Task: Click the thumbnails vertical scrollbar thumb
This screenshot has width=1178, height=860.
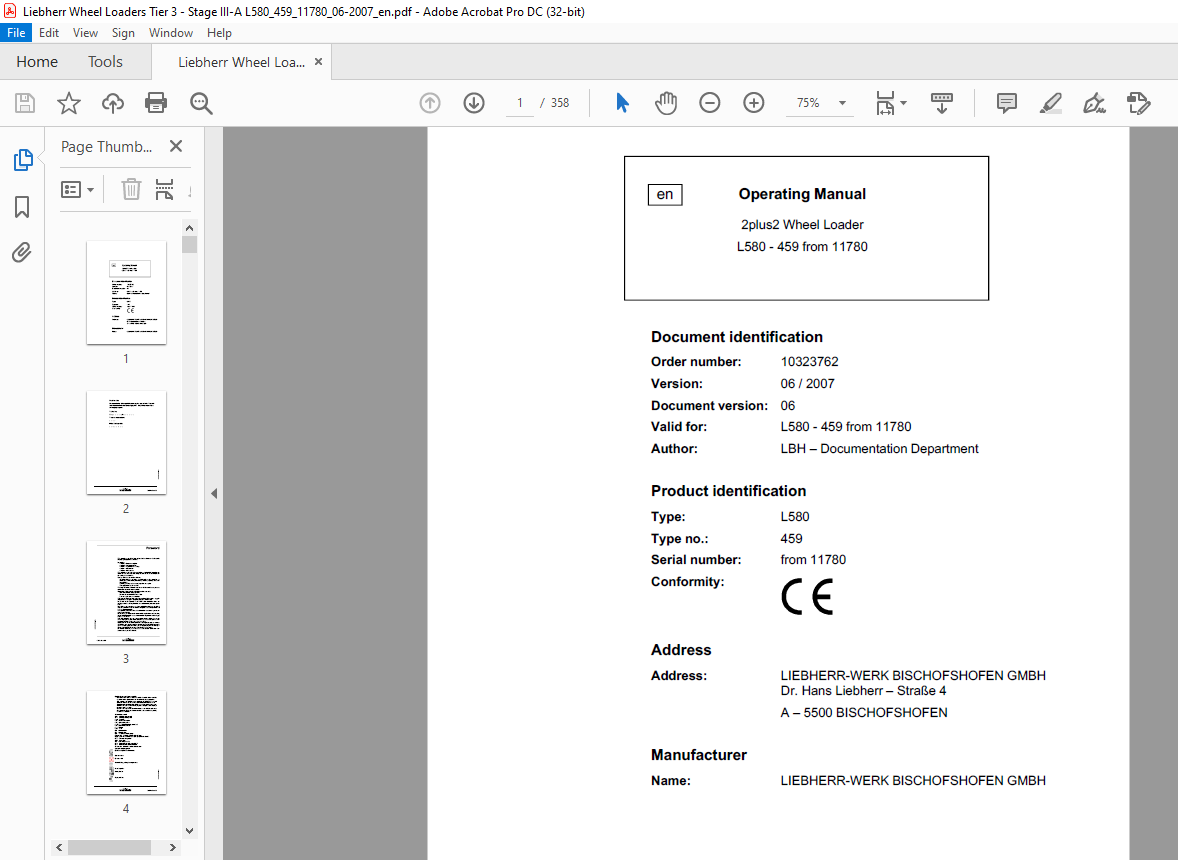Action: (x=189, y=244)
